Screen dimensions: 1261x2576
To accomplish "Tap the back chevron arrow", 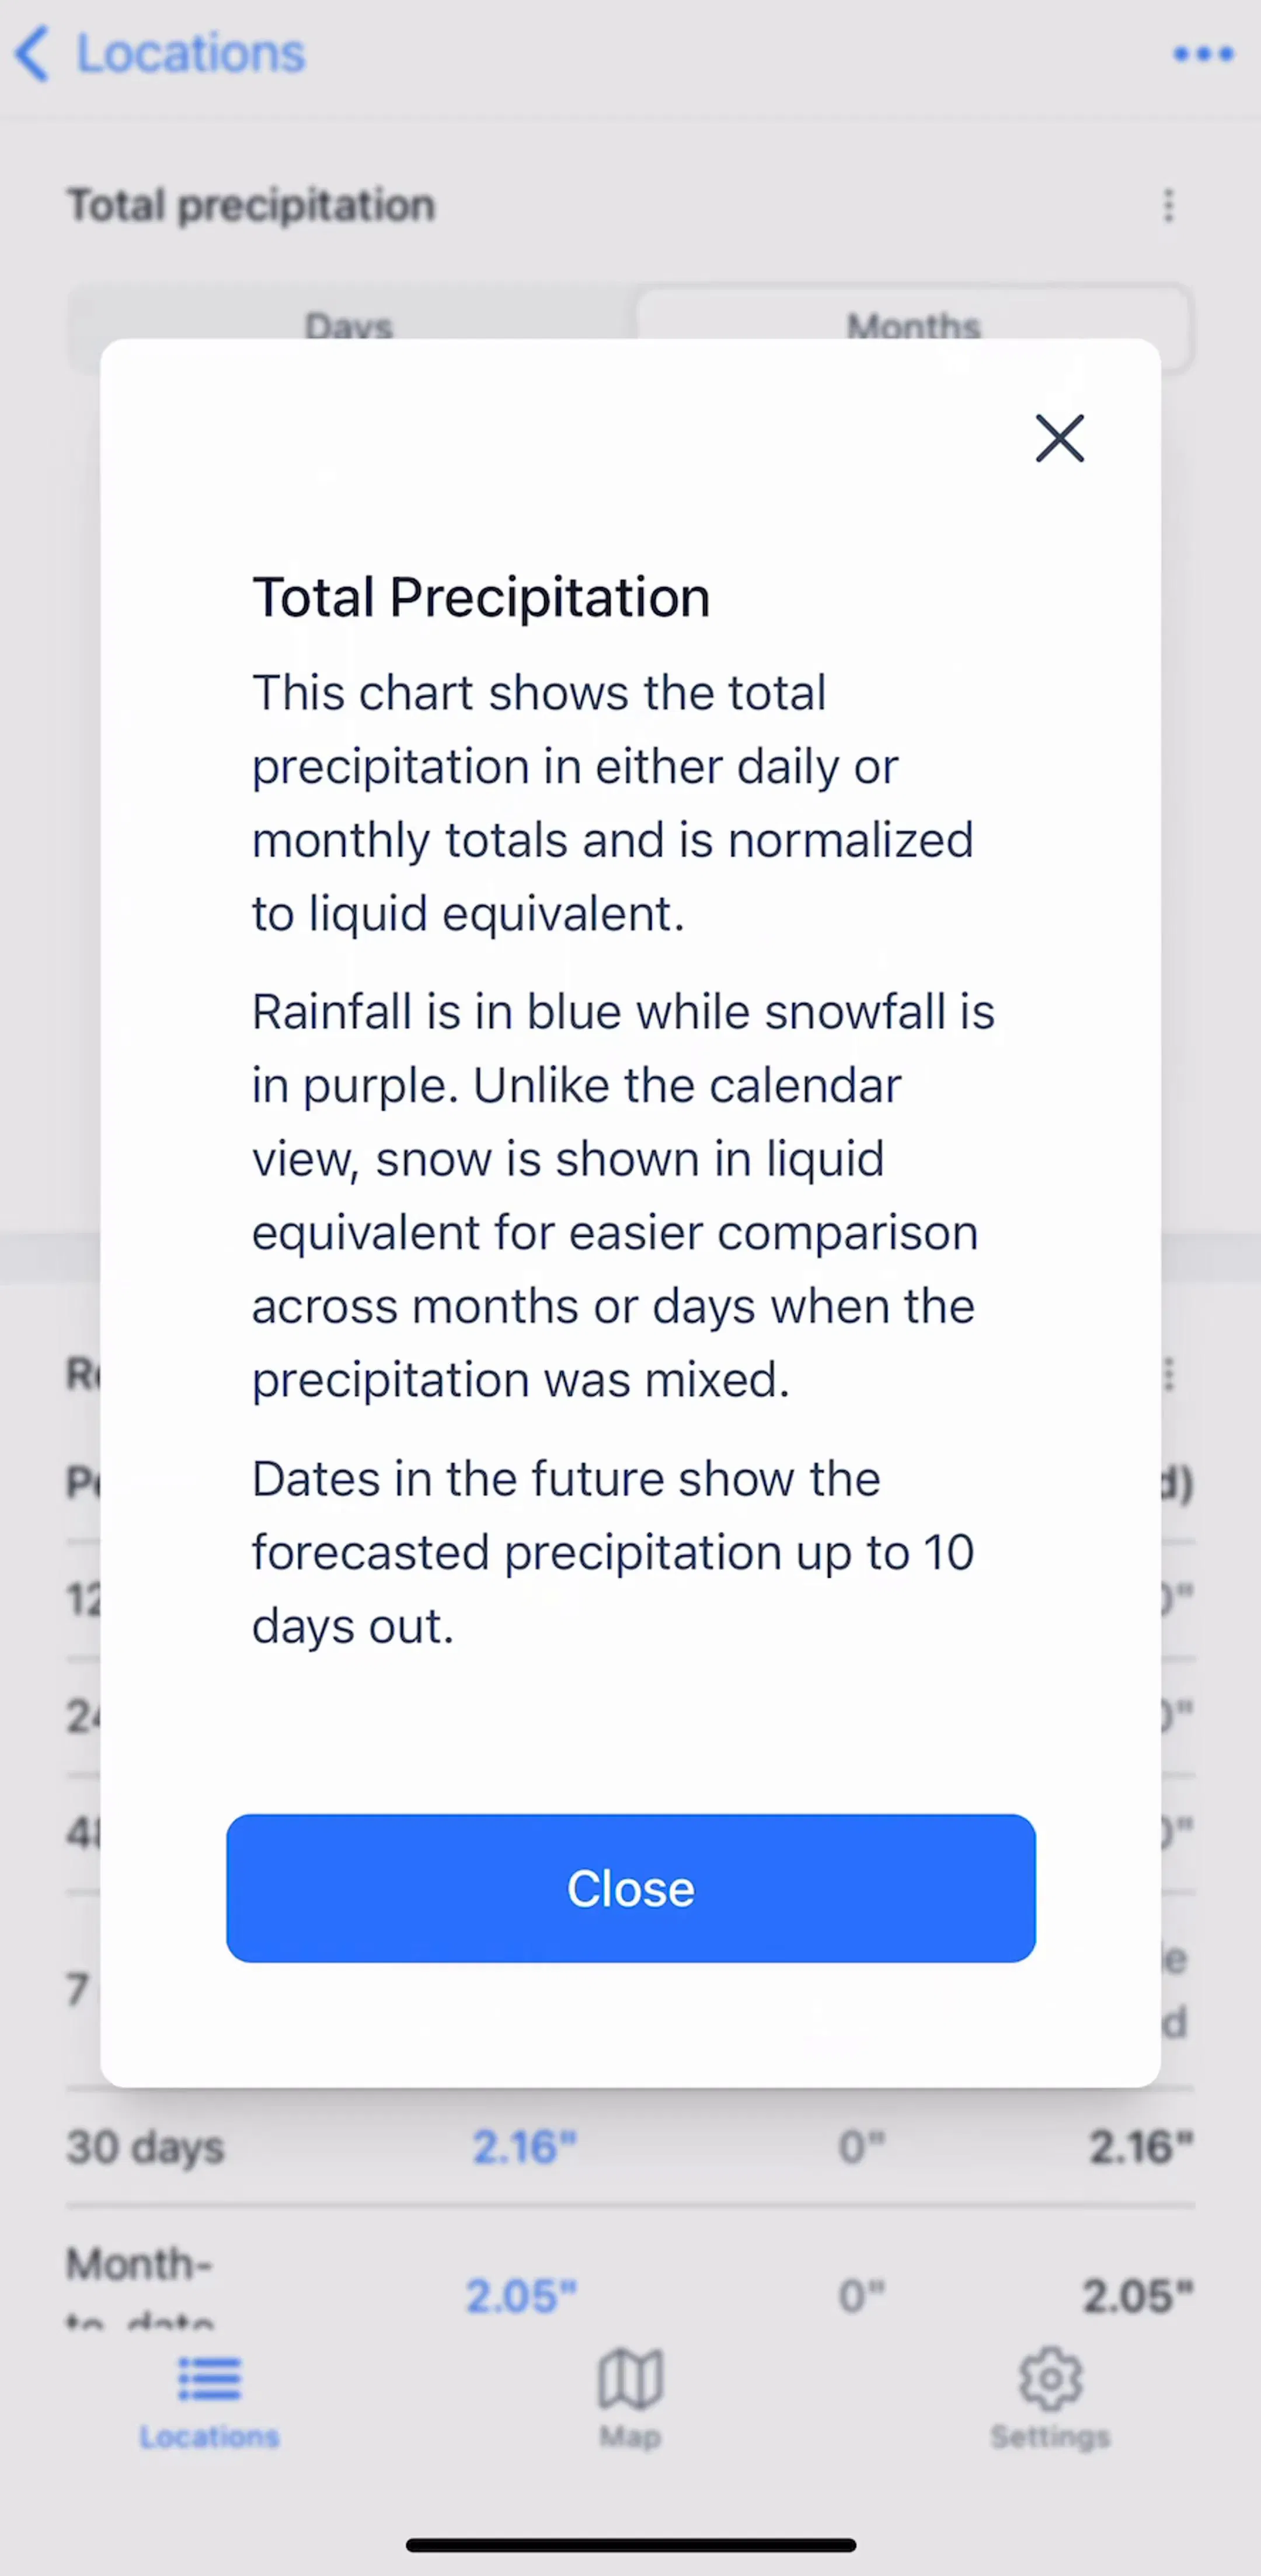I will (32, 53).
